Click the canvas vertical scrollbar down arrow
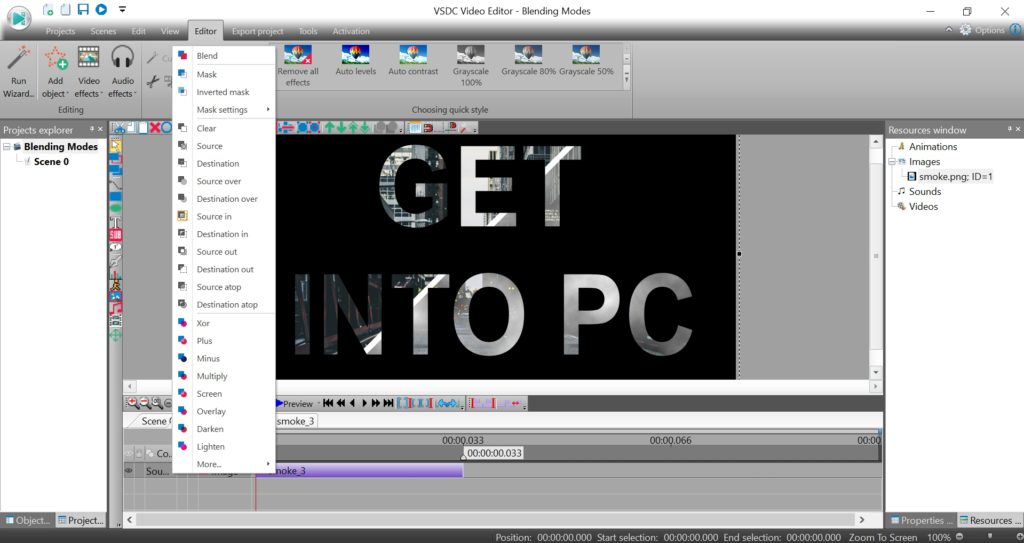The height and width of the screenshot is (543, 1024). pos(876,372)
